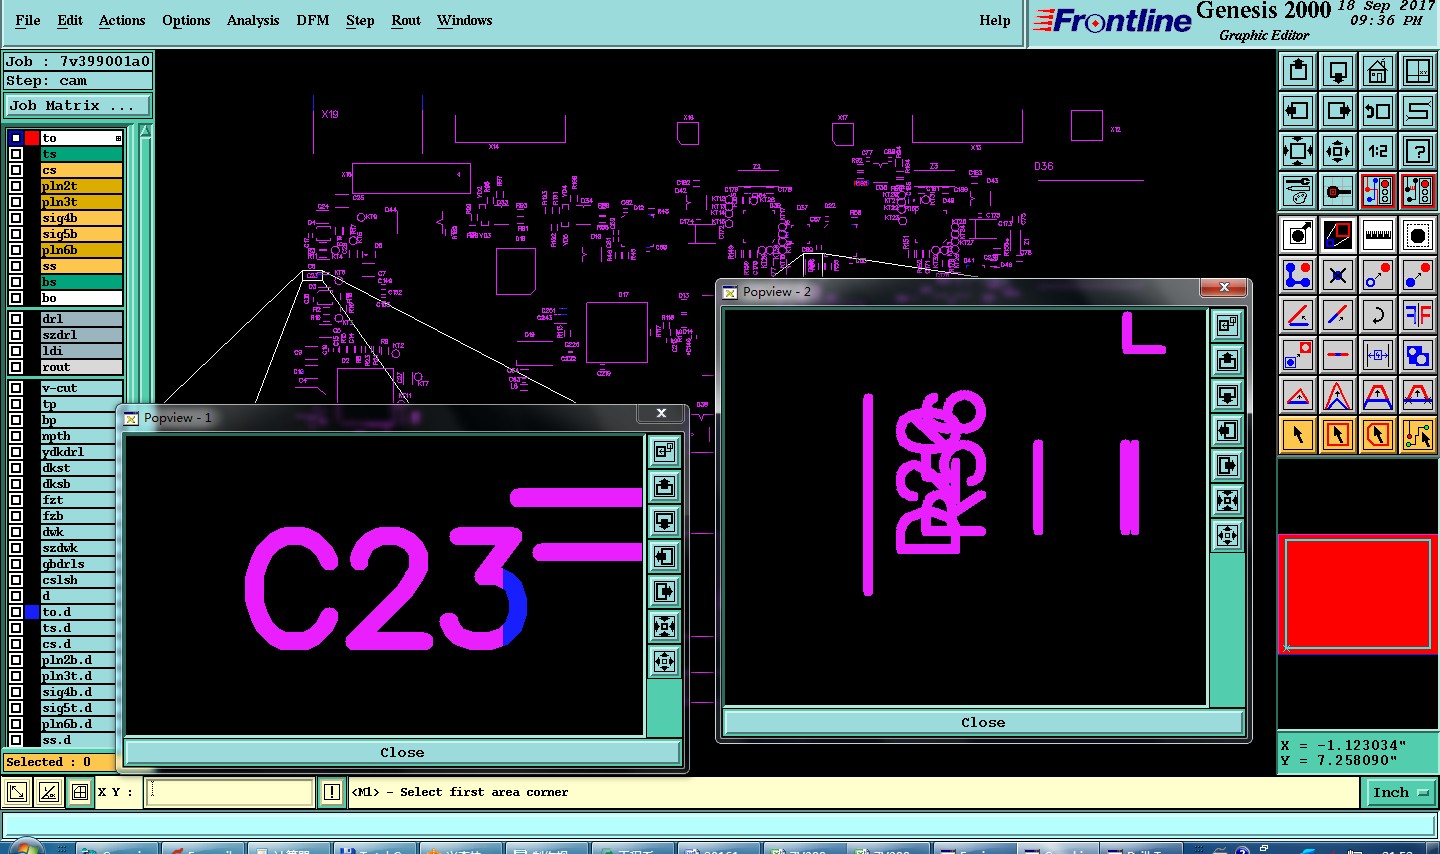1440x854 pixels.
Task: Toggle checkbox for layer fzt
Action: 16,500
